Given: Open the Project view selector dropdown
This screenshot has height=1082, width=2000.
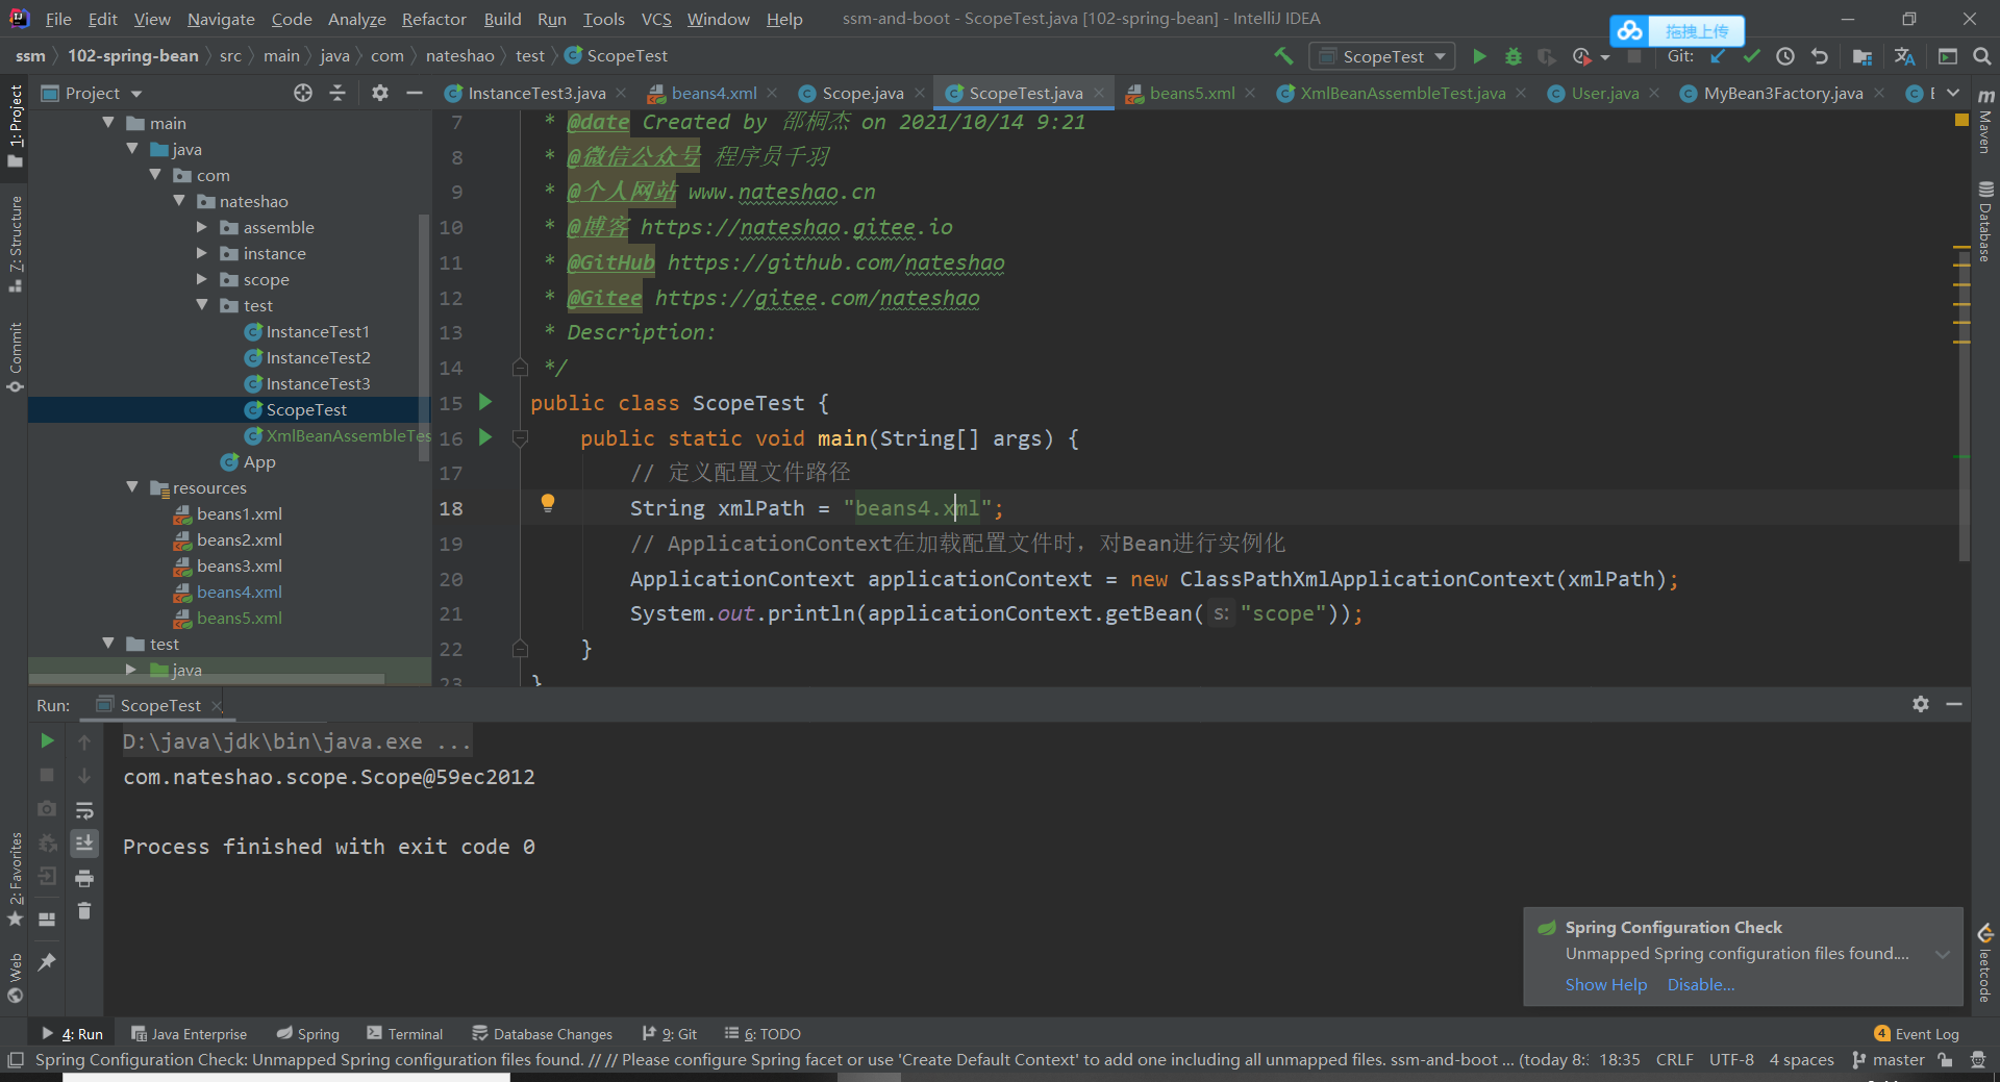Looking at the screenshot, I should point(92,93).
